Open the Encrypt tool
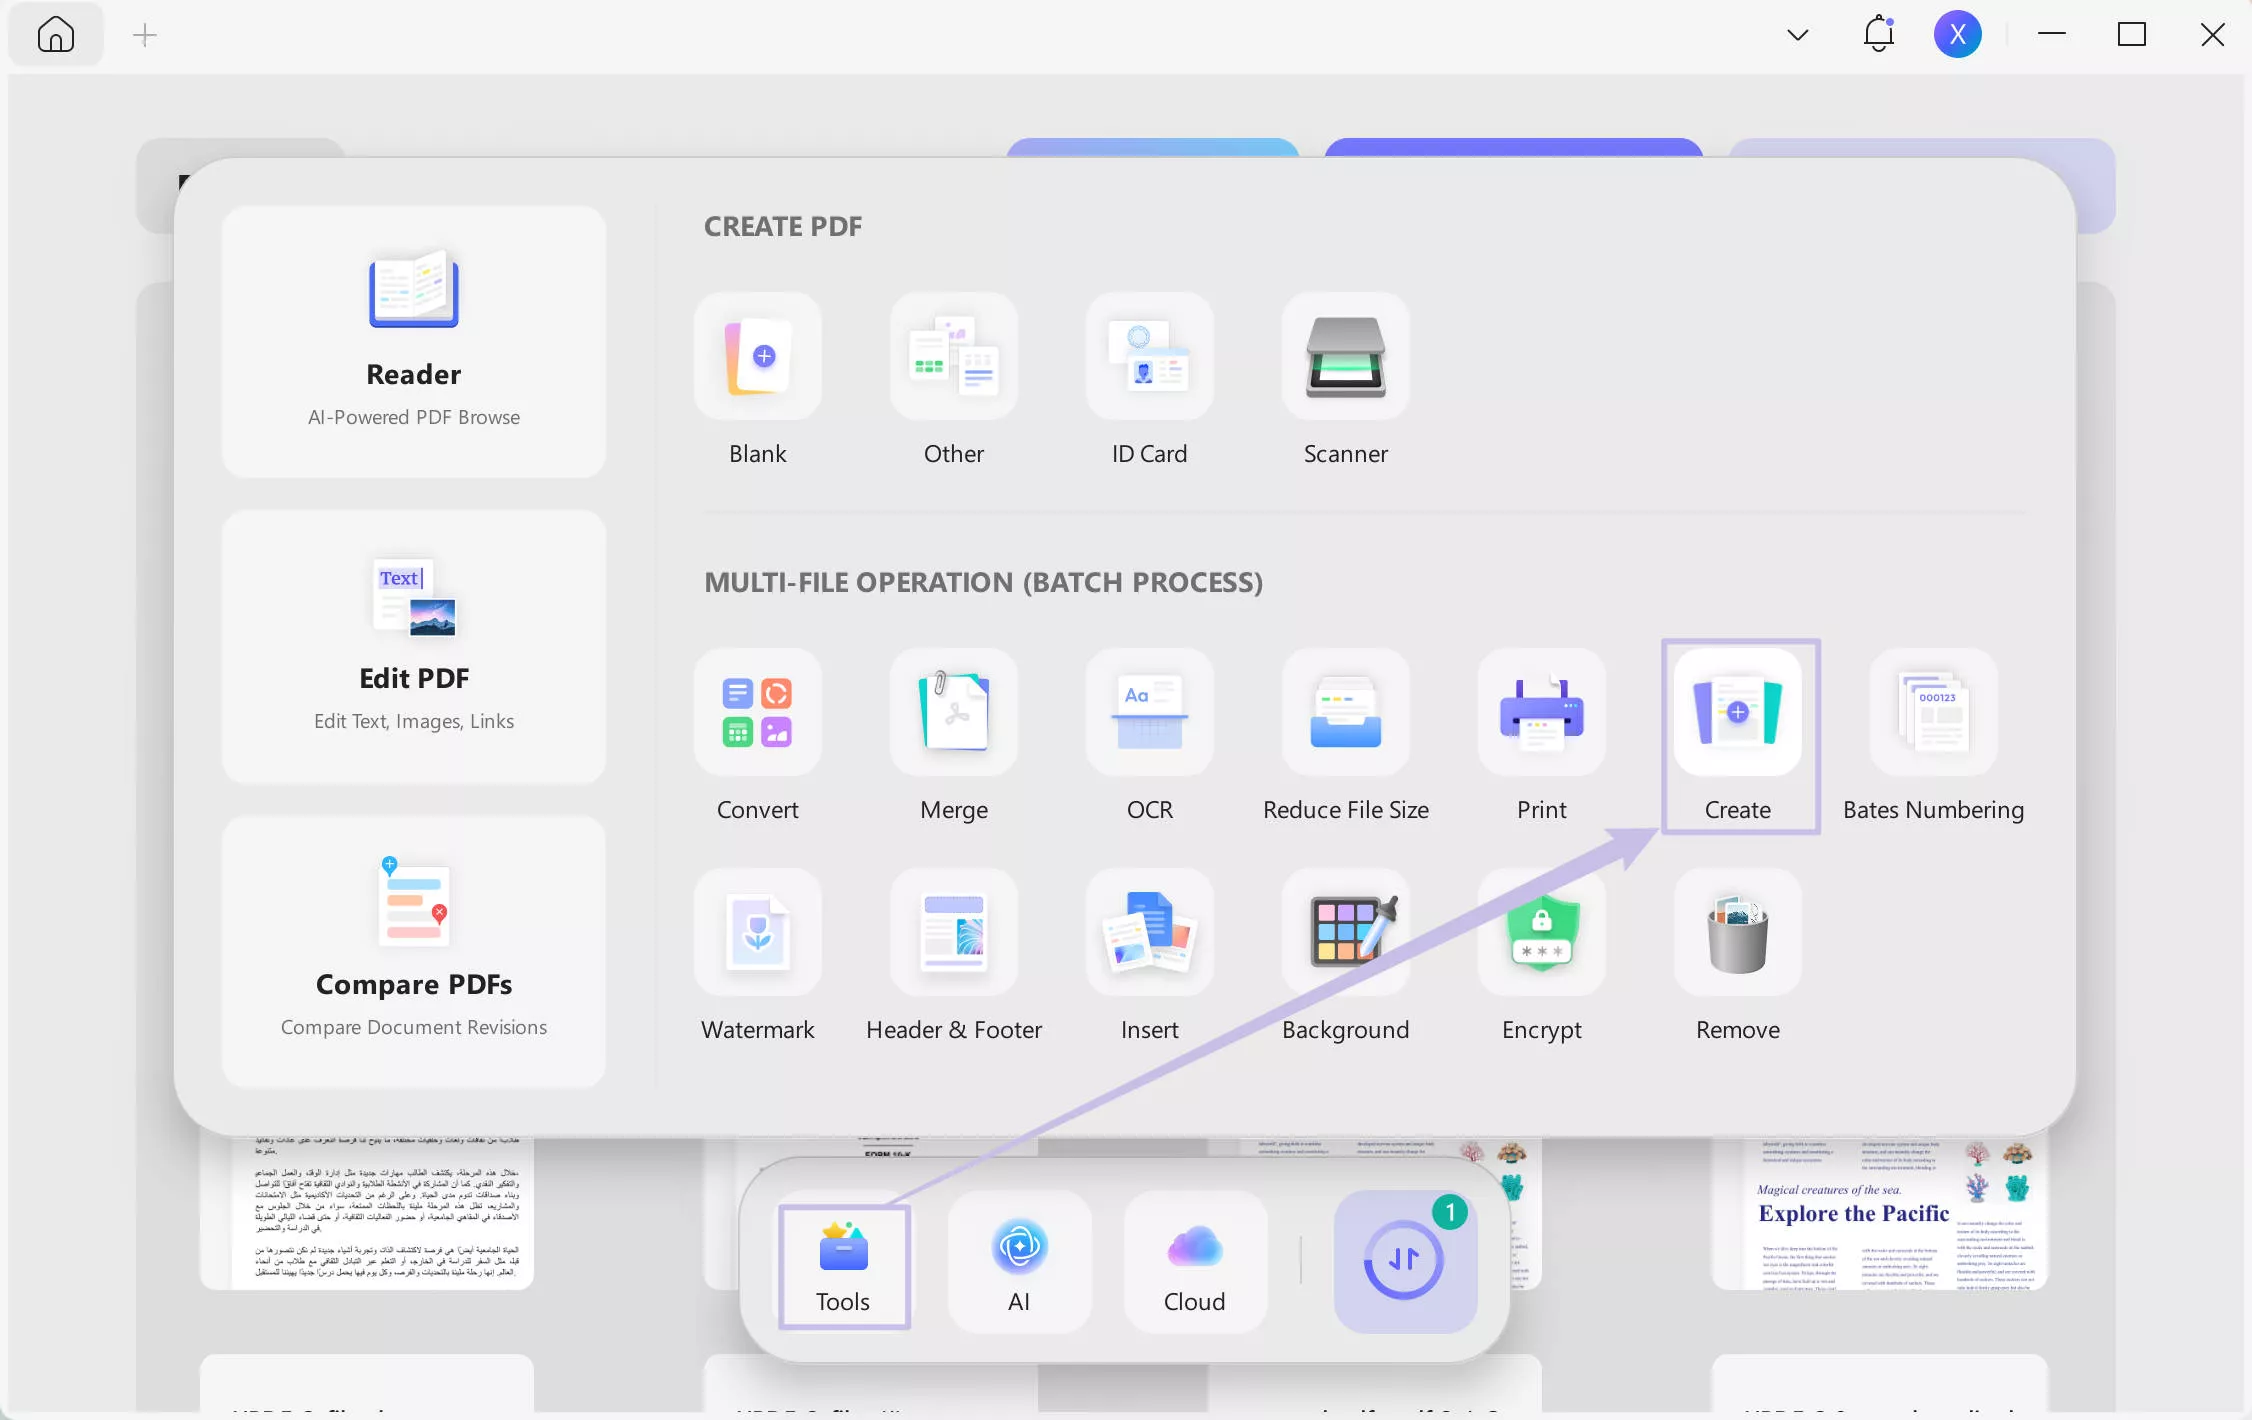The height and width of the screenshot is (1420, 2252). pos(1540,957)
